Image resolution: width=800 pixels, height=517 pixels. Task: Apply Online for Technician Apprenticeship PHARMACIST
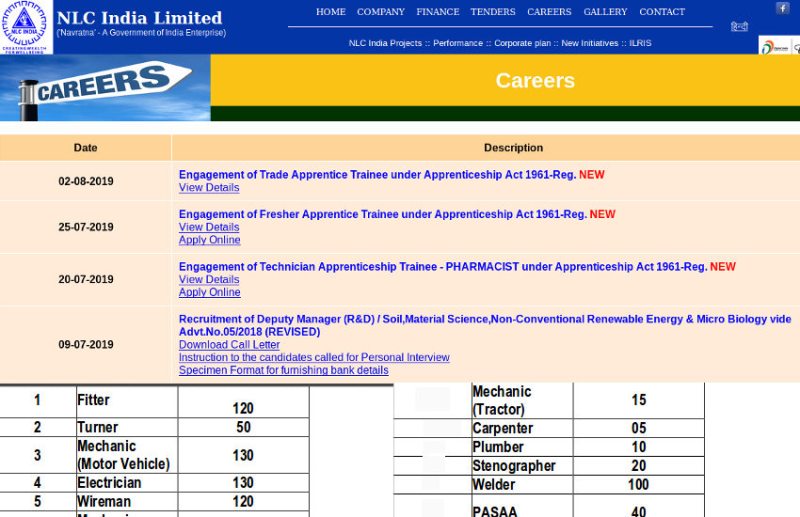pyautogui.click(x=209, y=293)
